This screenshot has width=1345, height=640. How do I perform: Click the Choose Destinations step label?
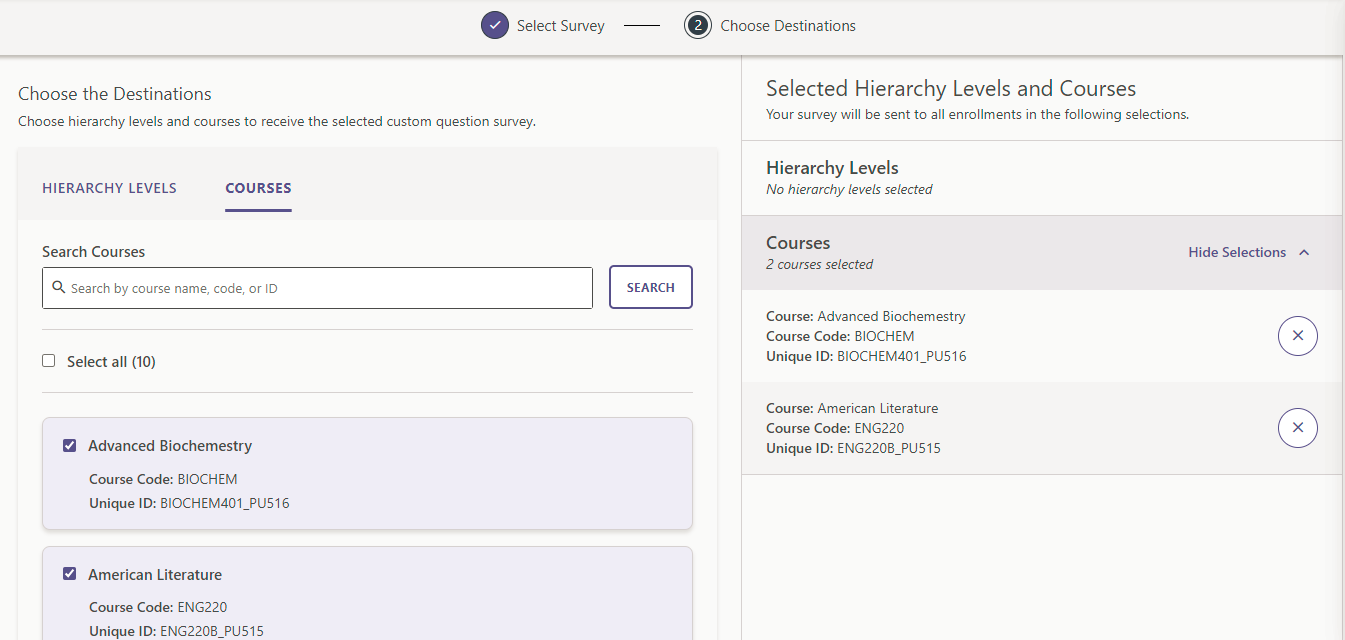click(788, 26)
